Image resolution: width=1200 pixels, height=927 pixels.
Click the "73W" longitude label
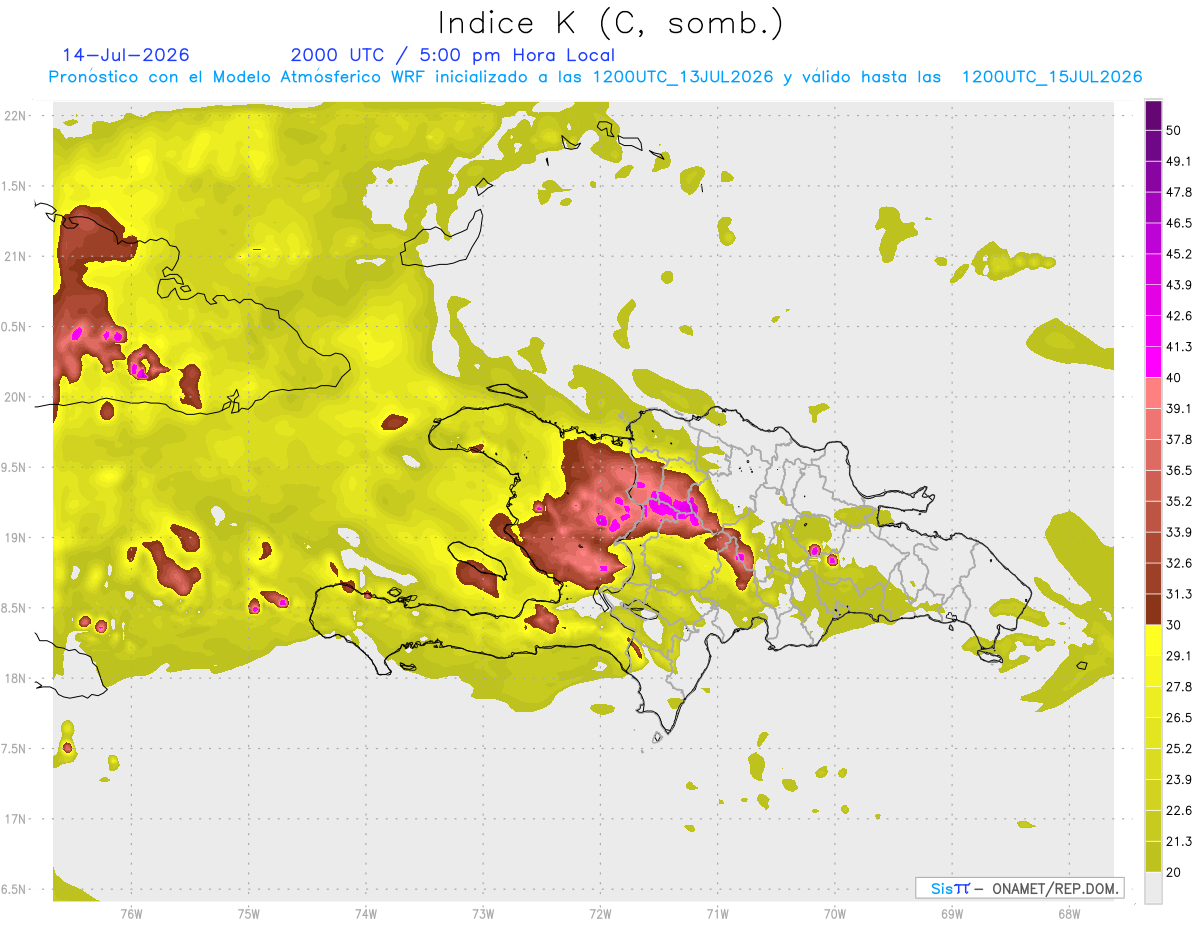click(483, 914)
